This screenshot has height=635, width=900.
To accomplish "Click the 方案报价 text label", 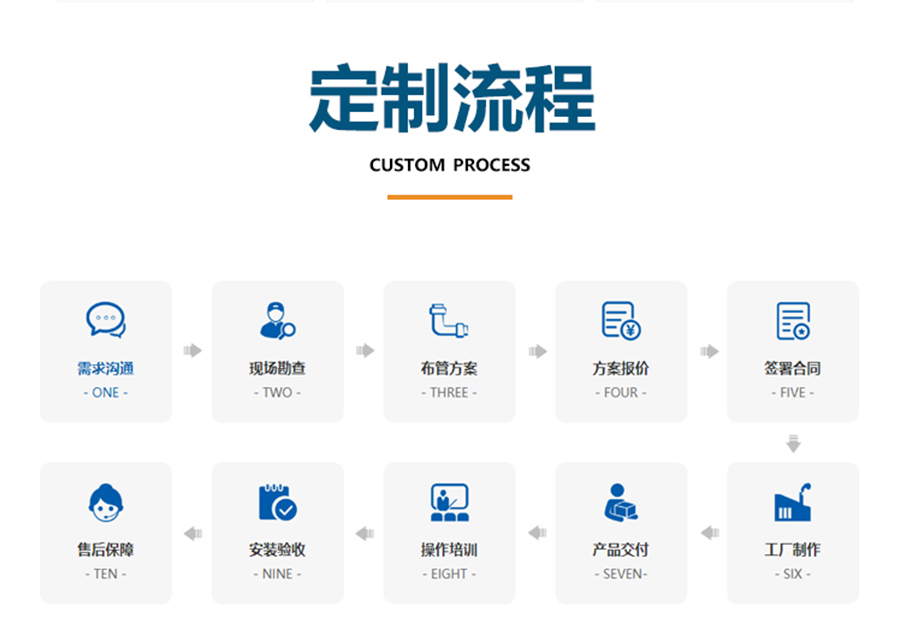I will 621,368.
